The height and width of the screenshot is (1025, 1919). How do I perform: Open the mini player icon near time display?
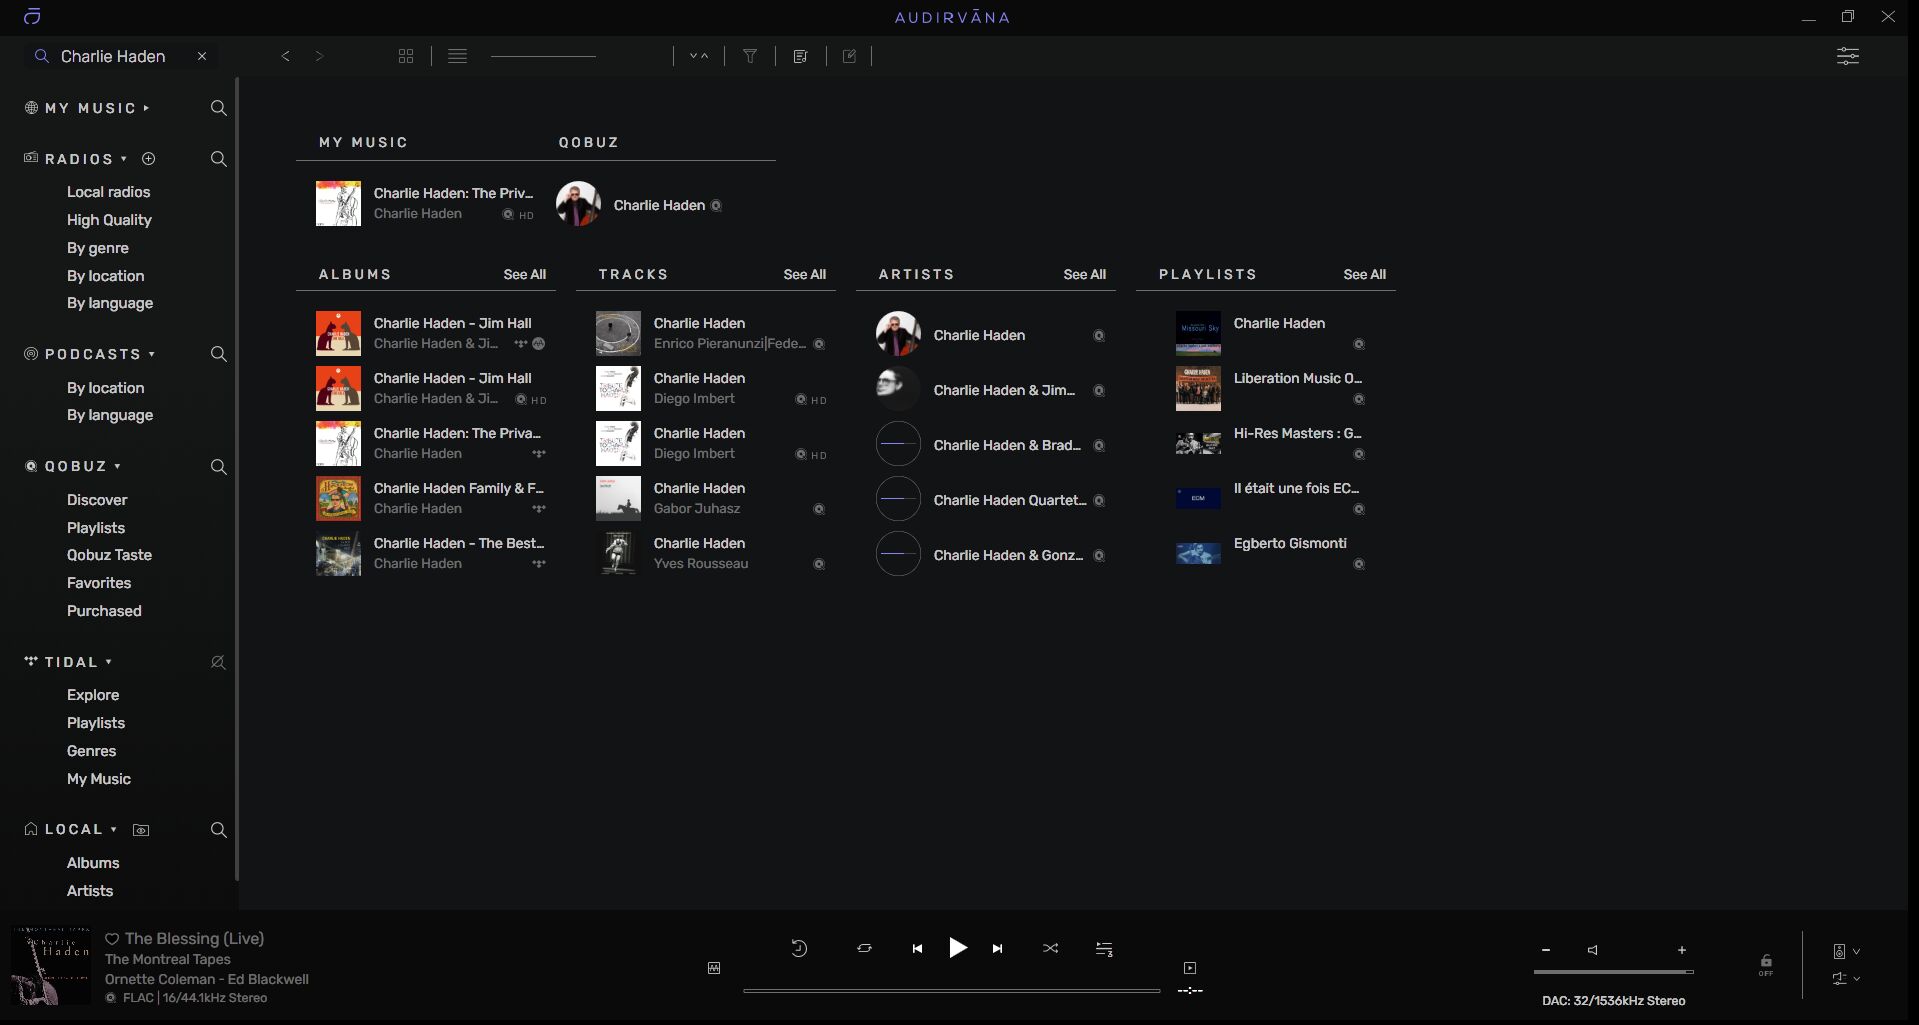(1190, 968)
